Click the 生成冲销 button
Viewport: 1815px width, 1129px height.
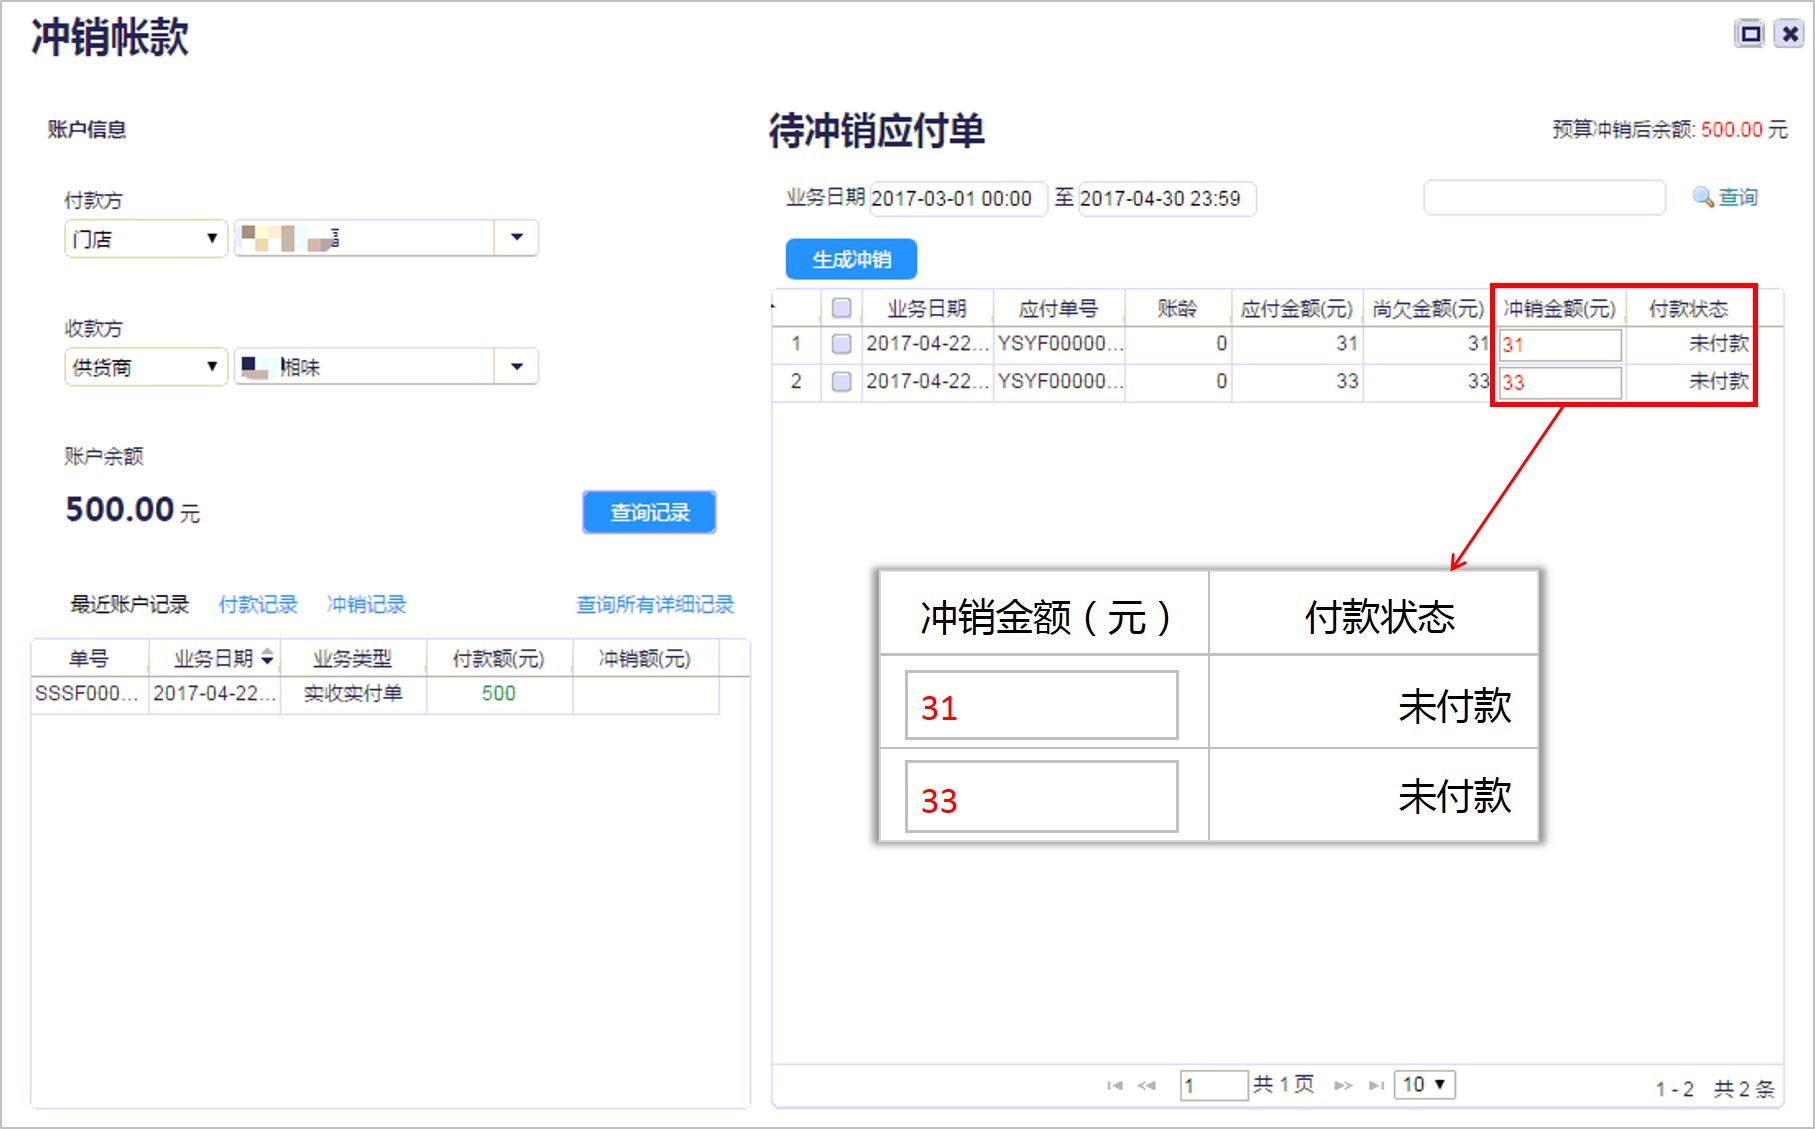pyautogui.click(x=851, y=259)
